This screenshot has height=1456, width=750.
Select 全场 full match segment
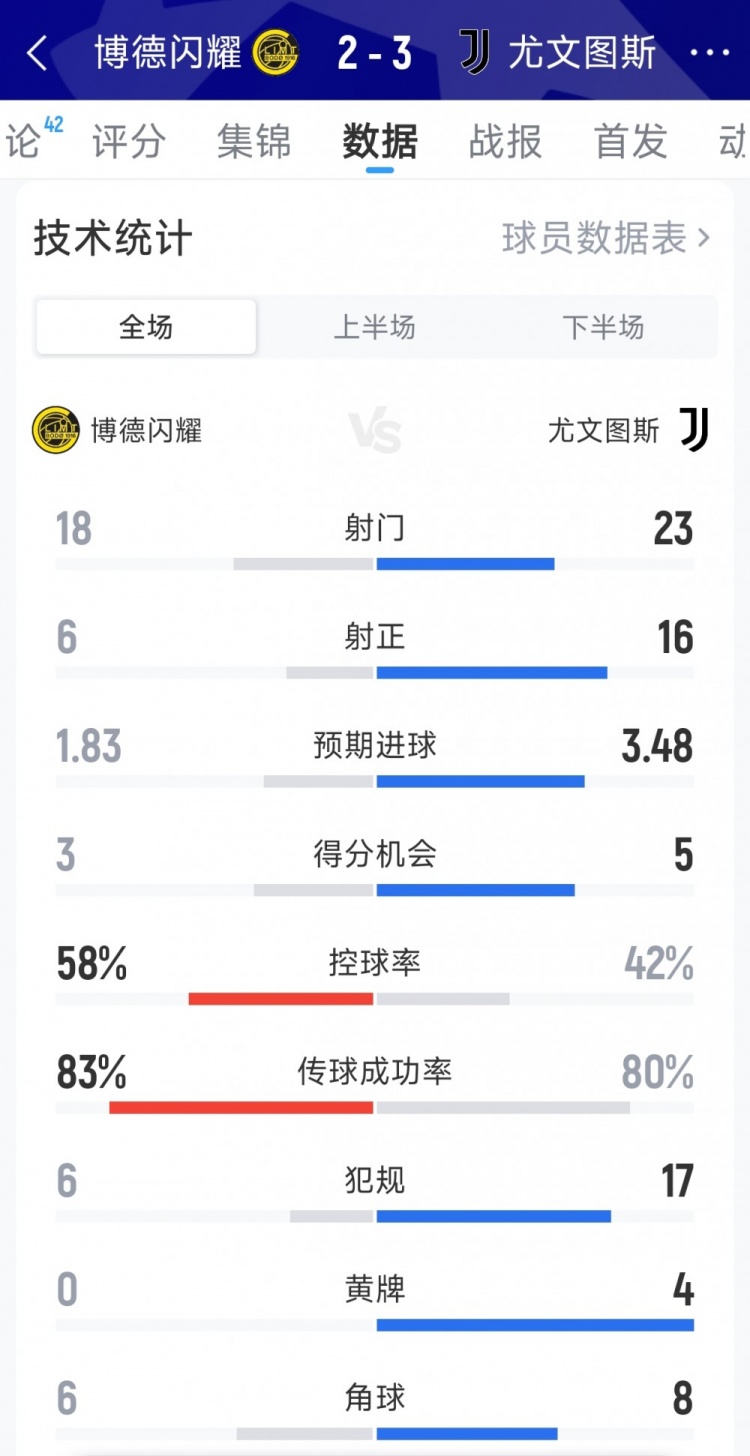coord(146,327)
